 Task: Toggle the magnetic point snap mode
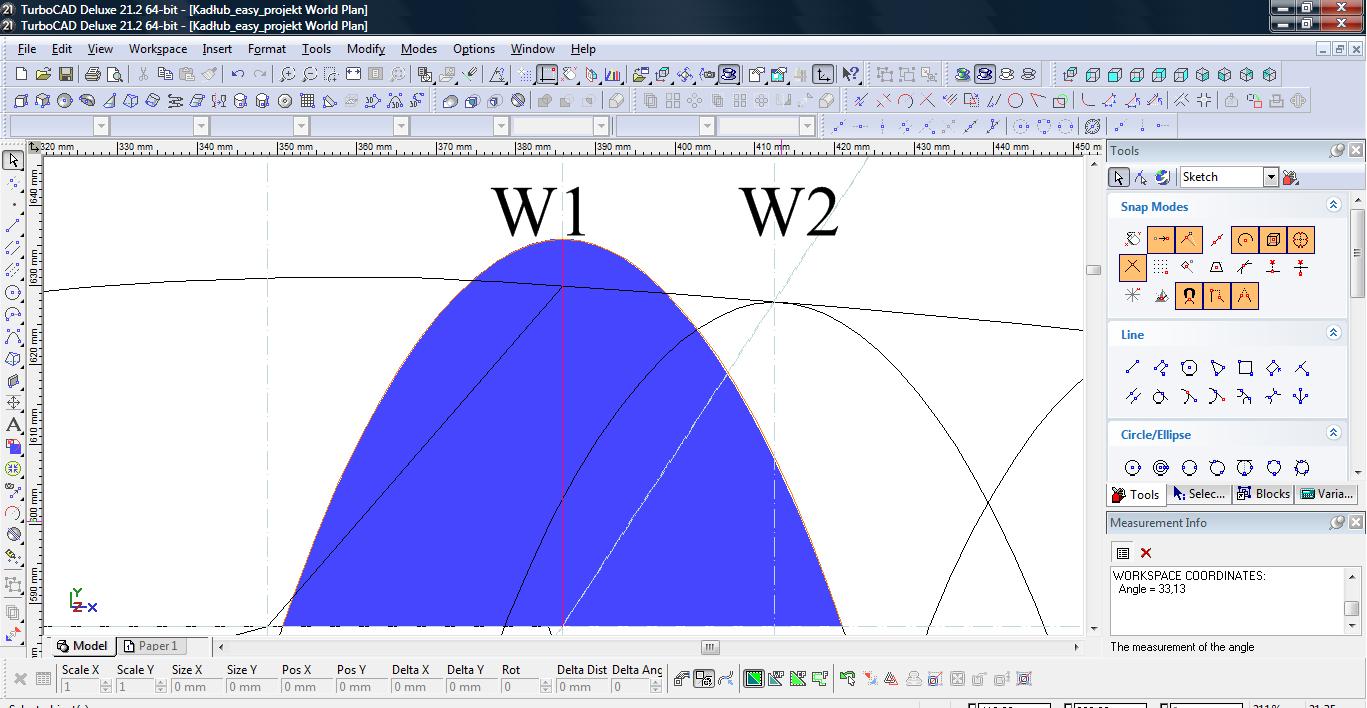[x=1188, y=296]
